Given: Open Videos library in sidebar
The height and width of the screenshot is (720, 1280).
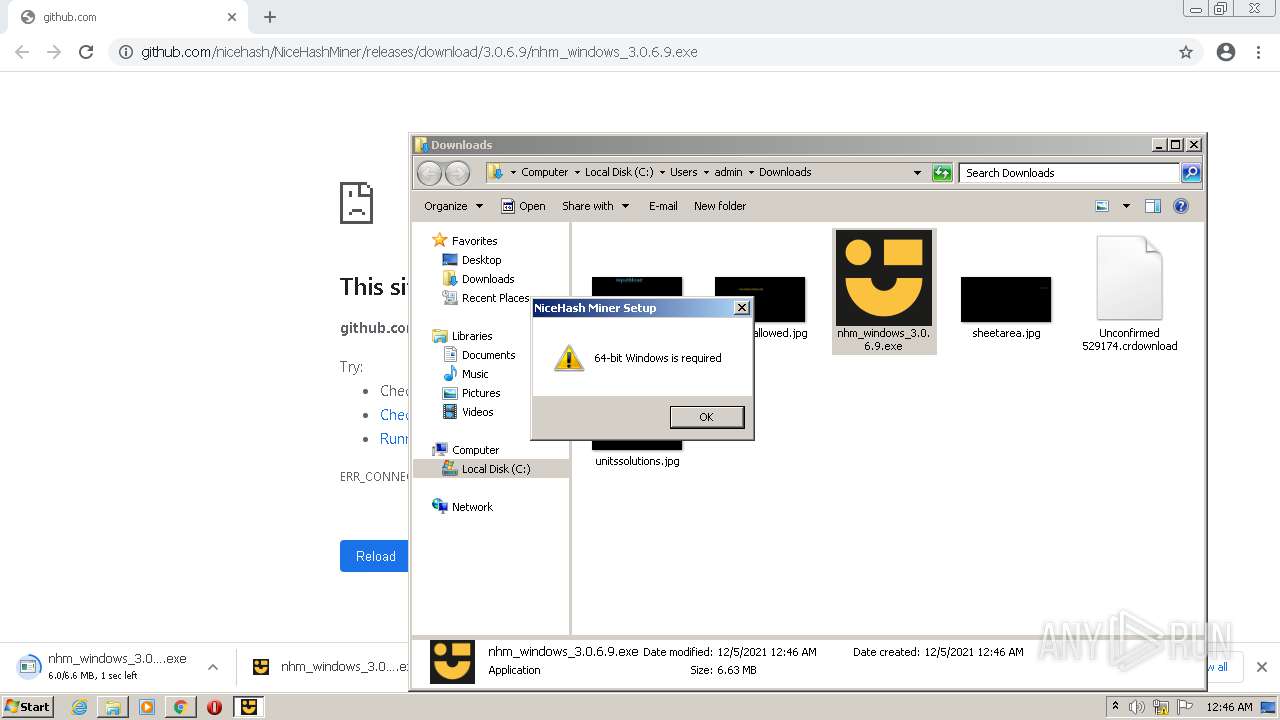Looking at the screenshot, I should [x=477, y=412].
